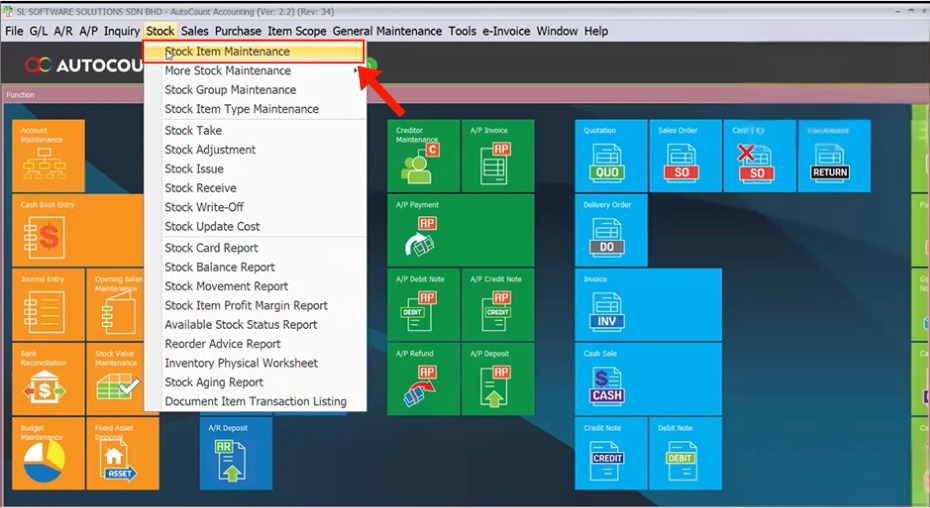Image resolution: width=930 pixels, height=508 pixels.
Task: Open the G/L menu
Action: (39, 31)
